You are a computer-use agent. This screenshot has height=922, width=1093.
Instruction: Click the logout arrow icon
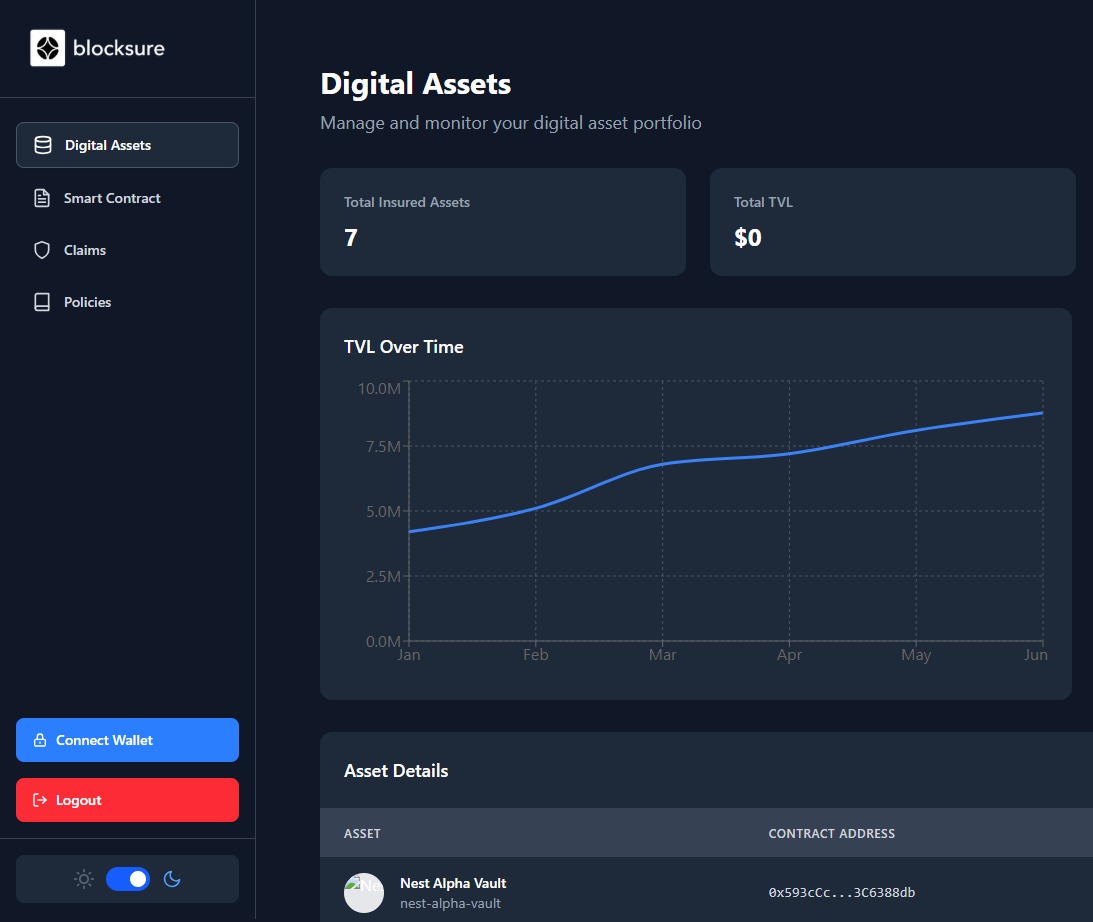(x=40, y=799)
